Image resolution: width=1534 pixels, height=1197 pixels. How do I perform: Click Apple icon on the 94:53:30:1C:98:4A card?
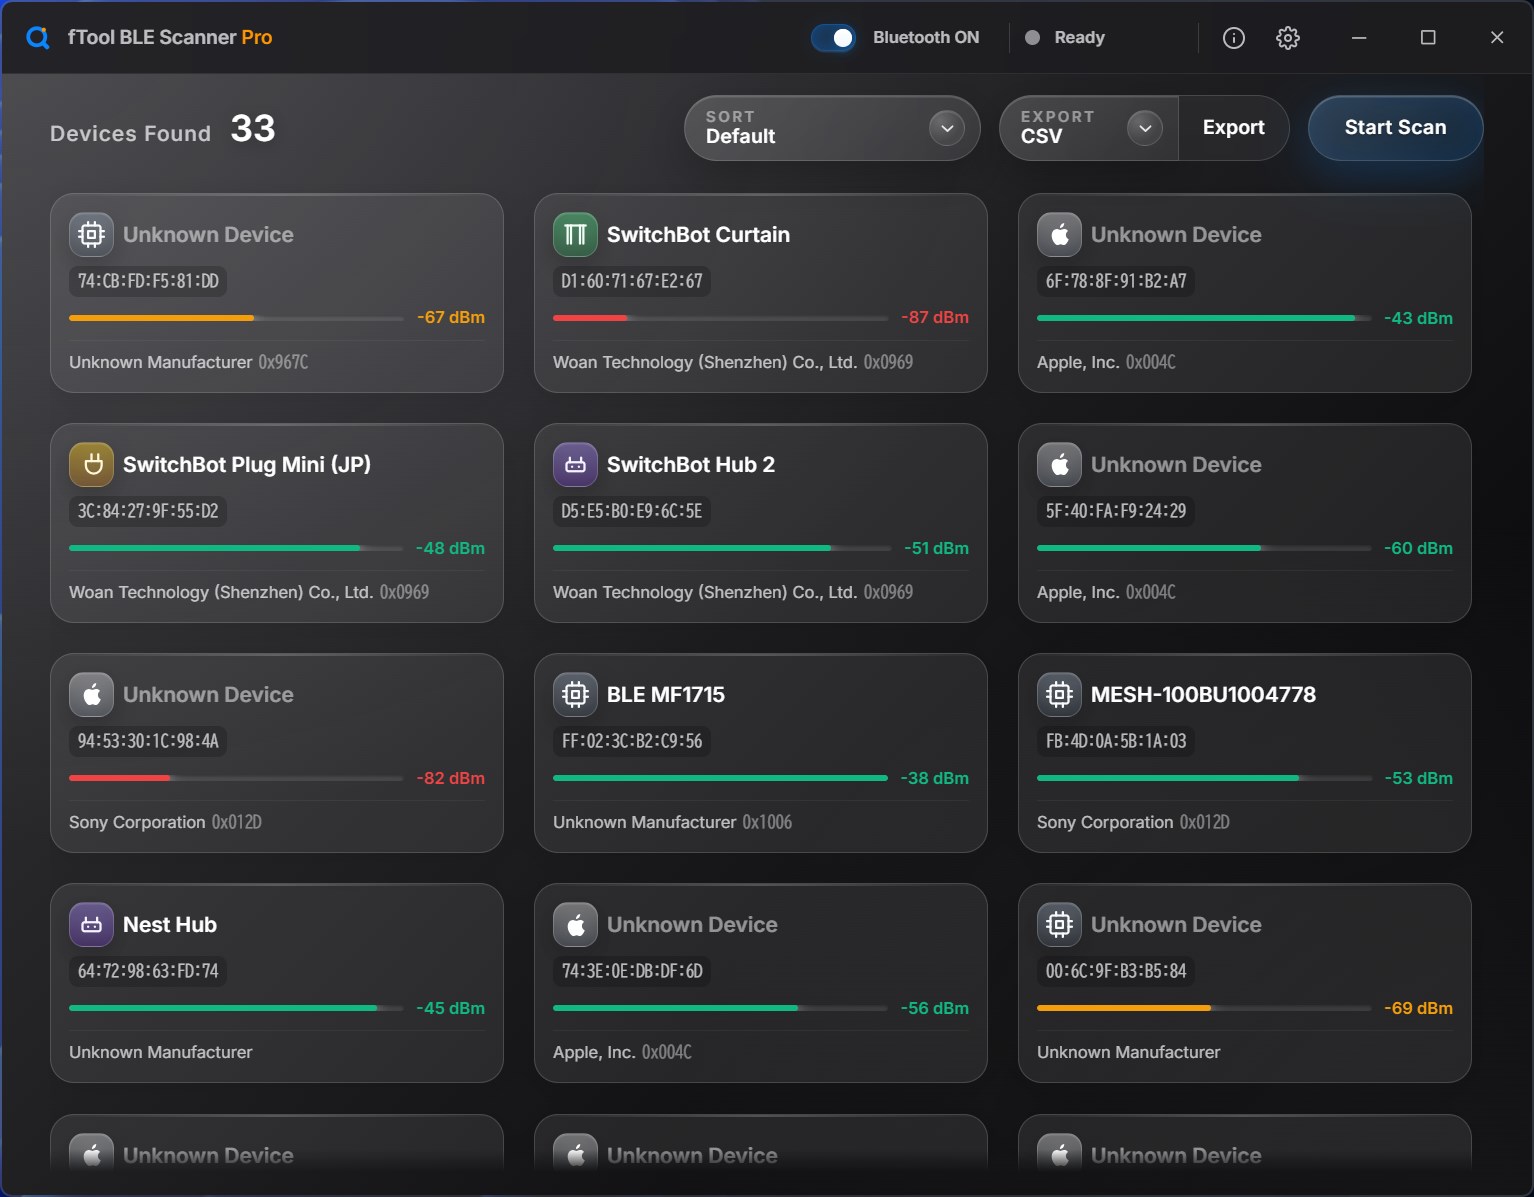91,695
